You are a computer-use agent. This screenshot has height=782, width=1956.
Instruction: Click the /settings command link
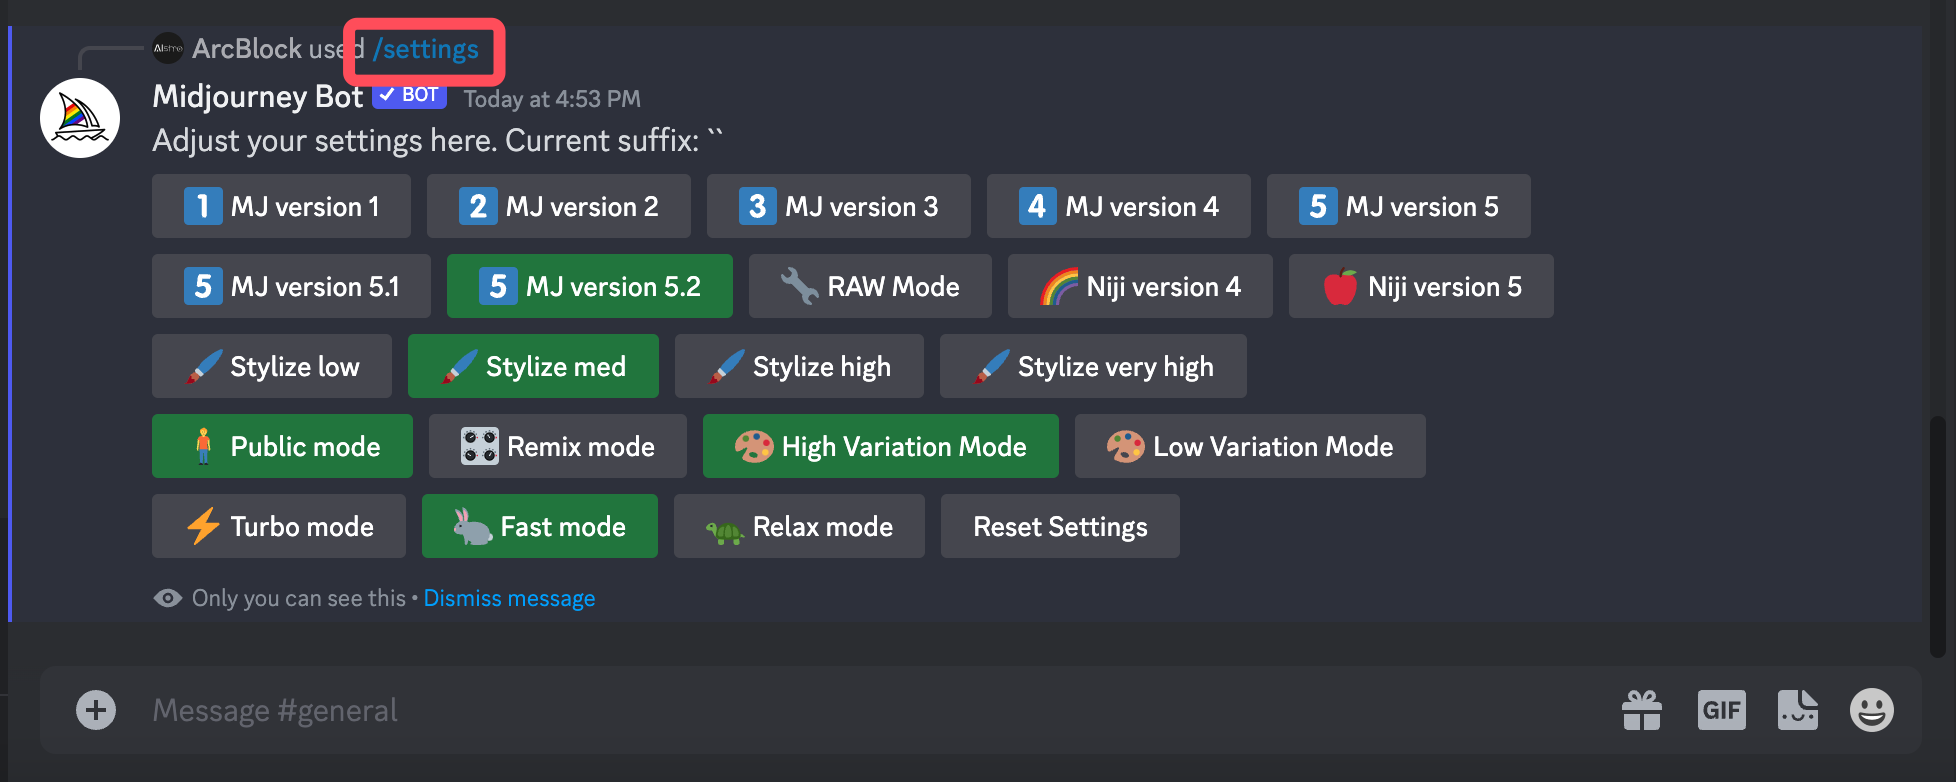point(426,49)
